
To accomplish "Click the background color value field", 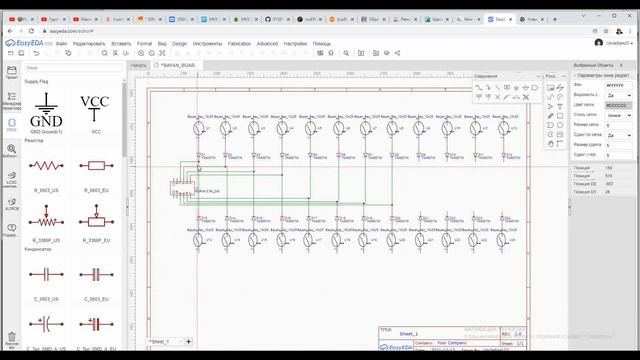I will coord(618,85).
